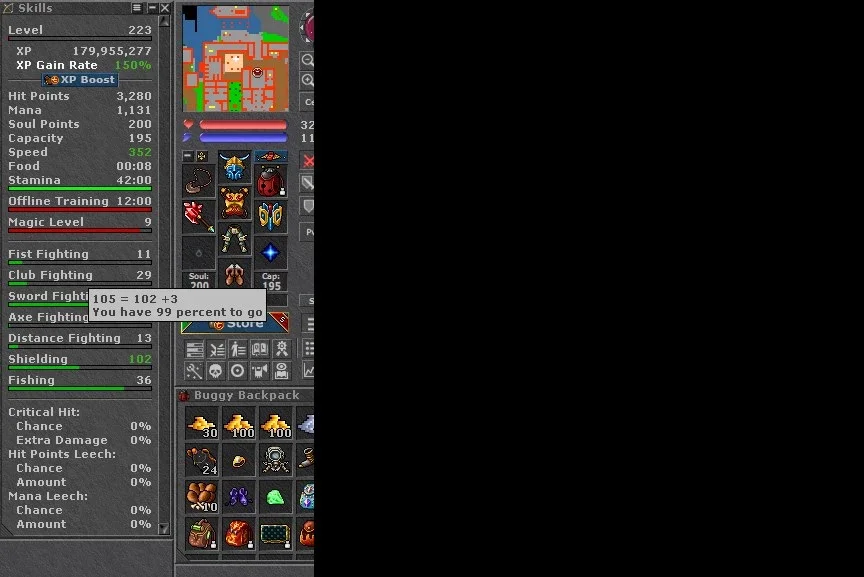Click the Soul Points 200 row
Viewport: 864px width, 577px height.
coord(80,124)
